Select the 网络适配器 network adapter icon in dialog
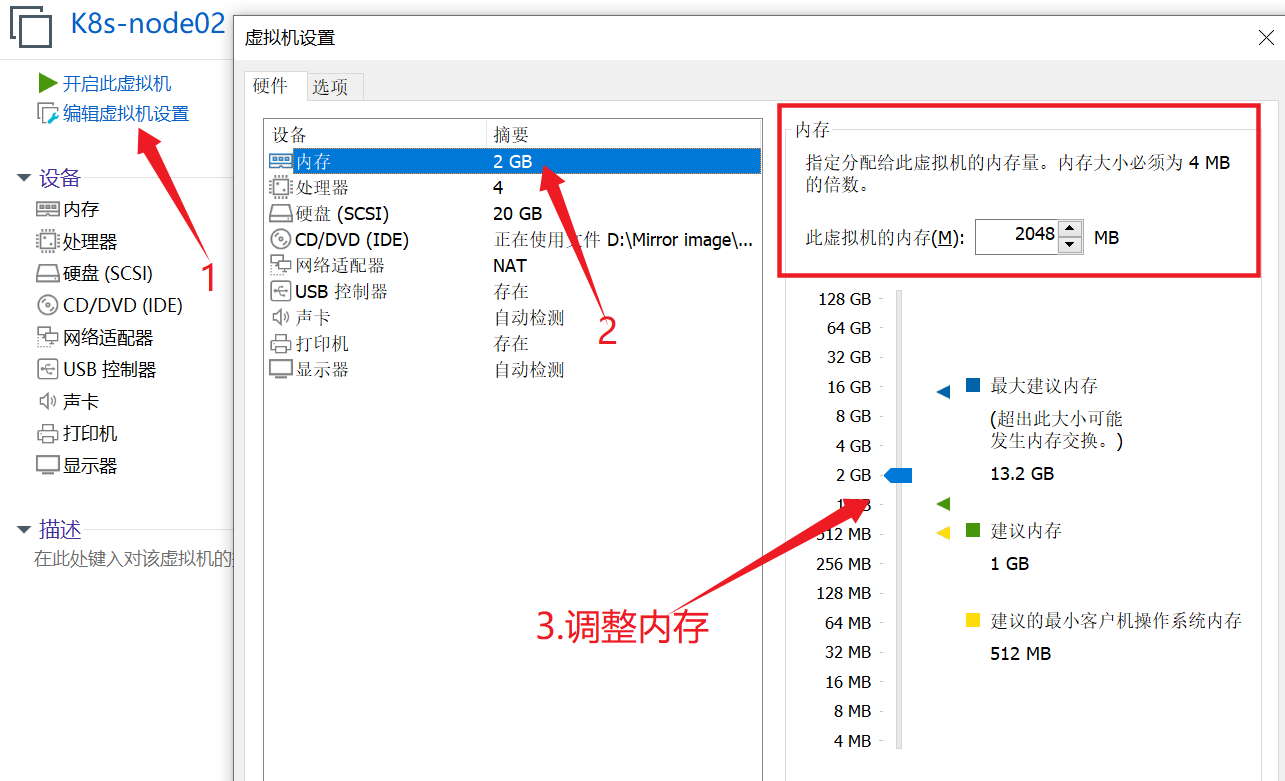 click(280, 266)
